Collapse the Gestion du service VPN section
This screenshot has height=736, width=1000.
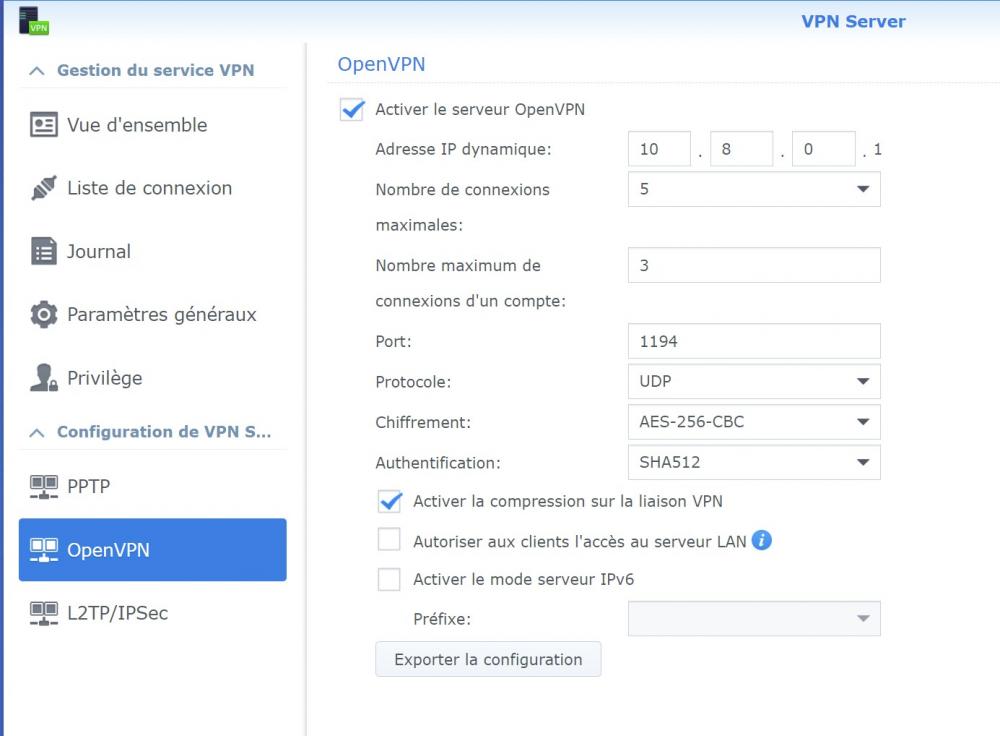[x=37, y=71]
